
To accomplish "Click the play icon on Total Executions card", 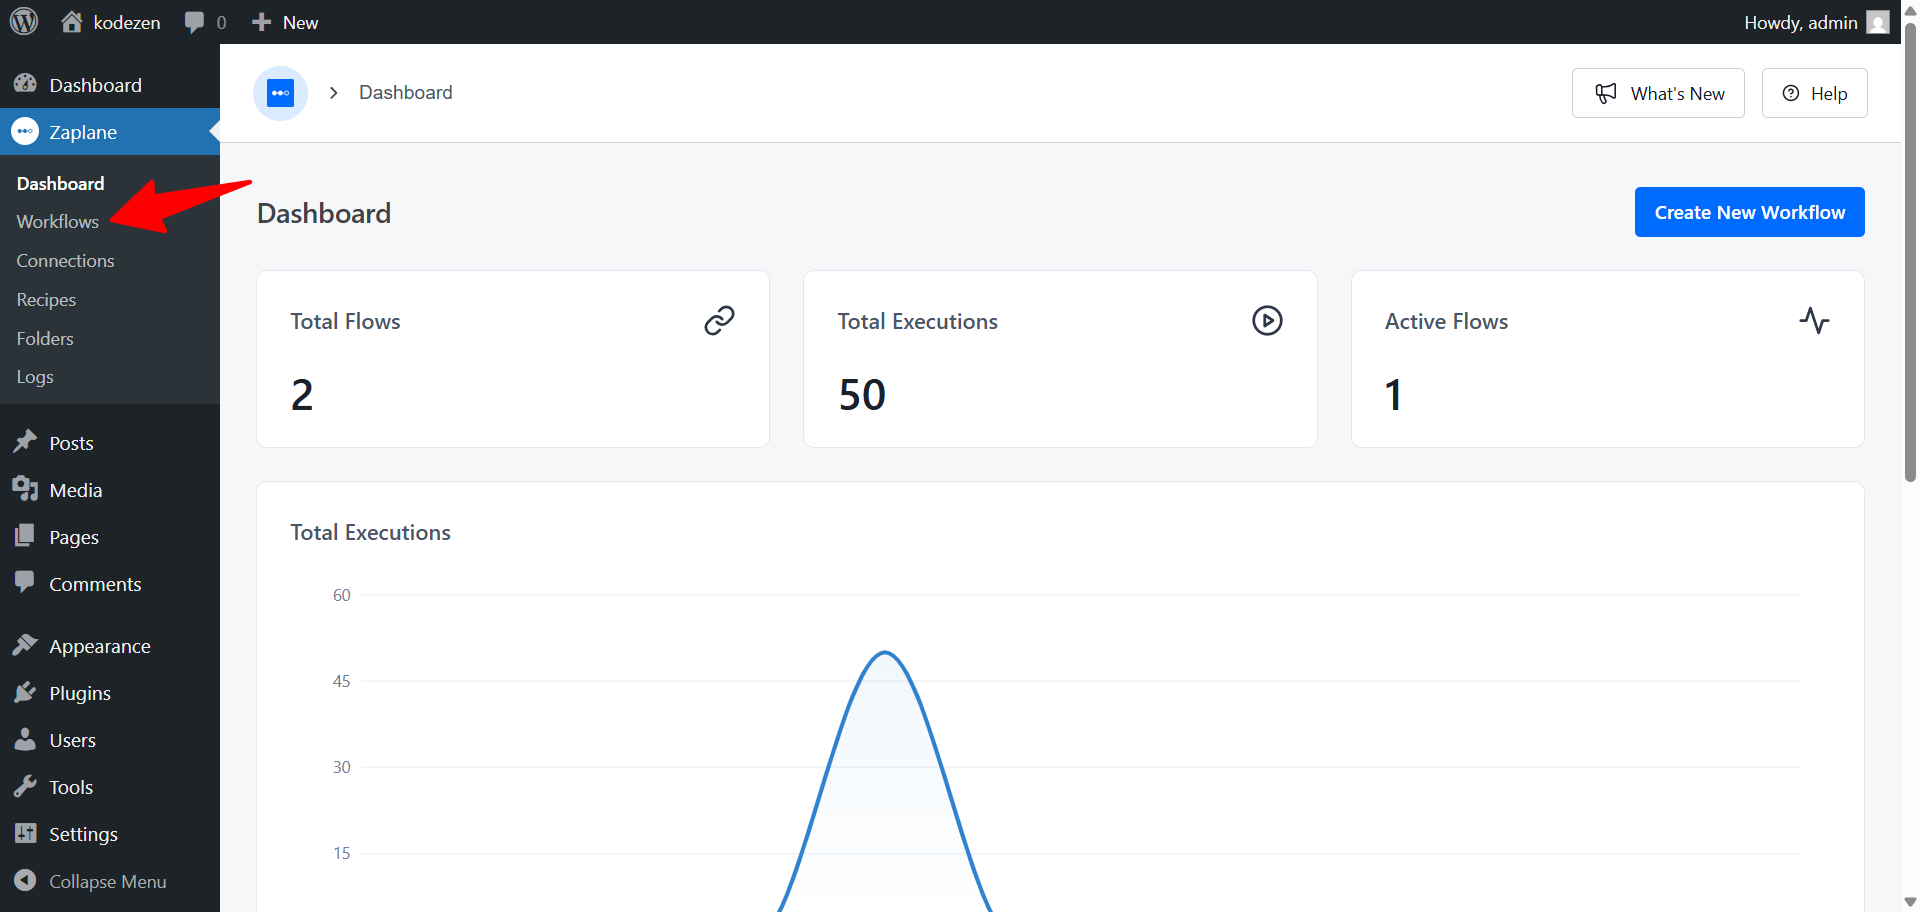I will pos(1267,320).
